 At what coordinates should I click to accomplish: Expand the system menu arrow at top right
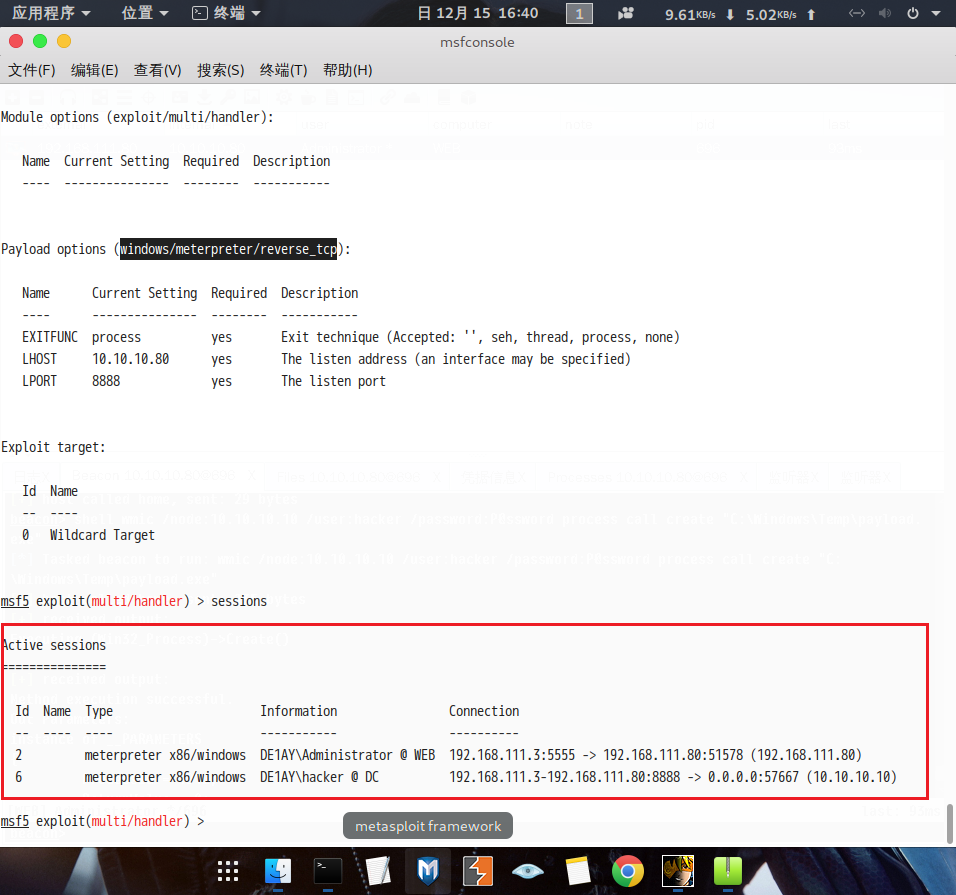936,13
